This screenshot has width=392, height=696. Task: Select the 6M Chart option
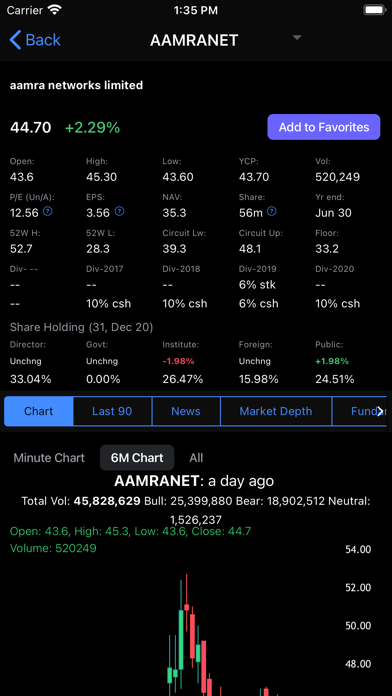point(137,458)
